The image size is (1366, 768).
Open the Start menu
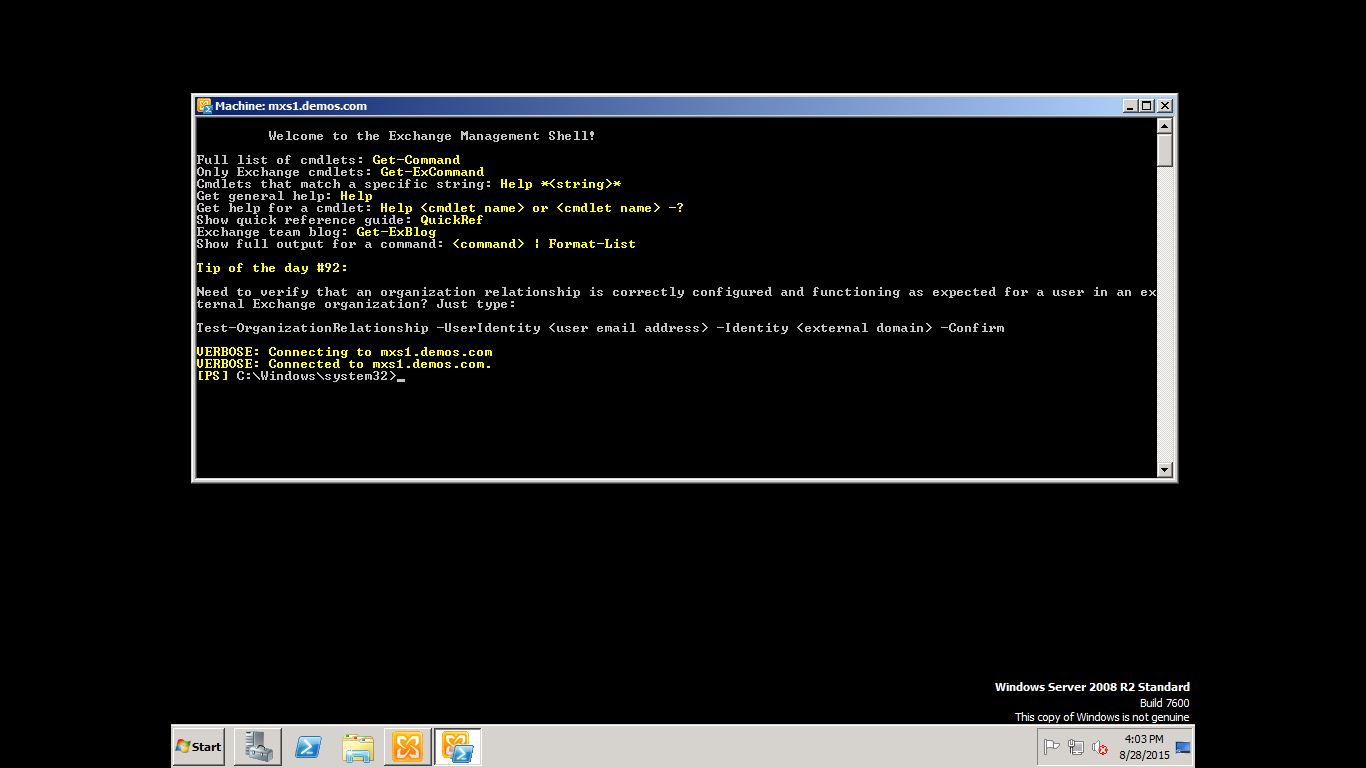coord(199,747)
